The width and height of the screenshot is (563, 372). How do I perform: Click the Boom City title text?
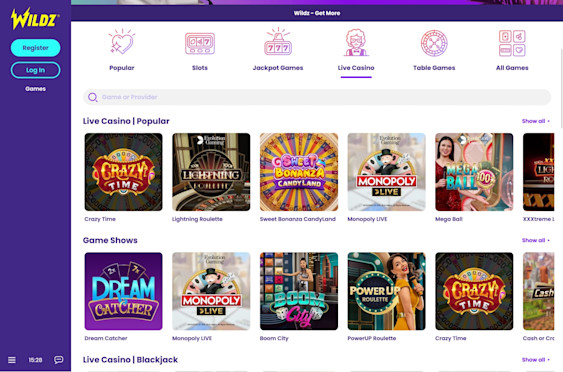[x=274, y=338]
